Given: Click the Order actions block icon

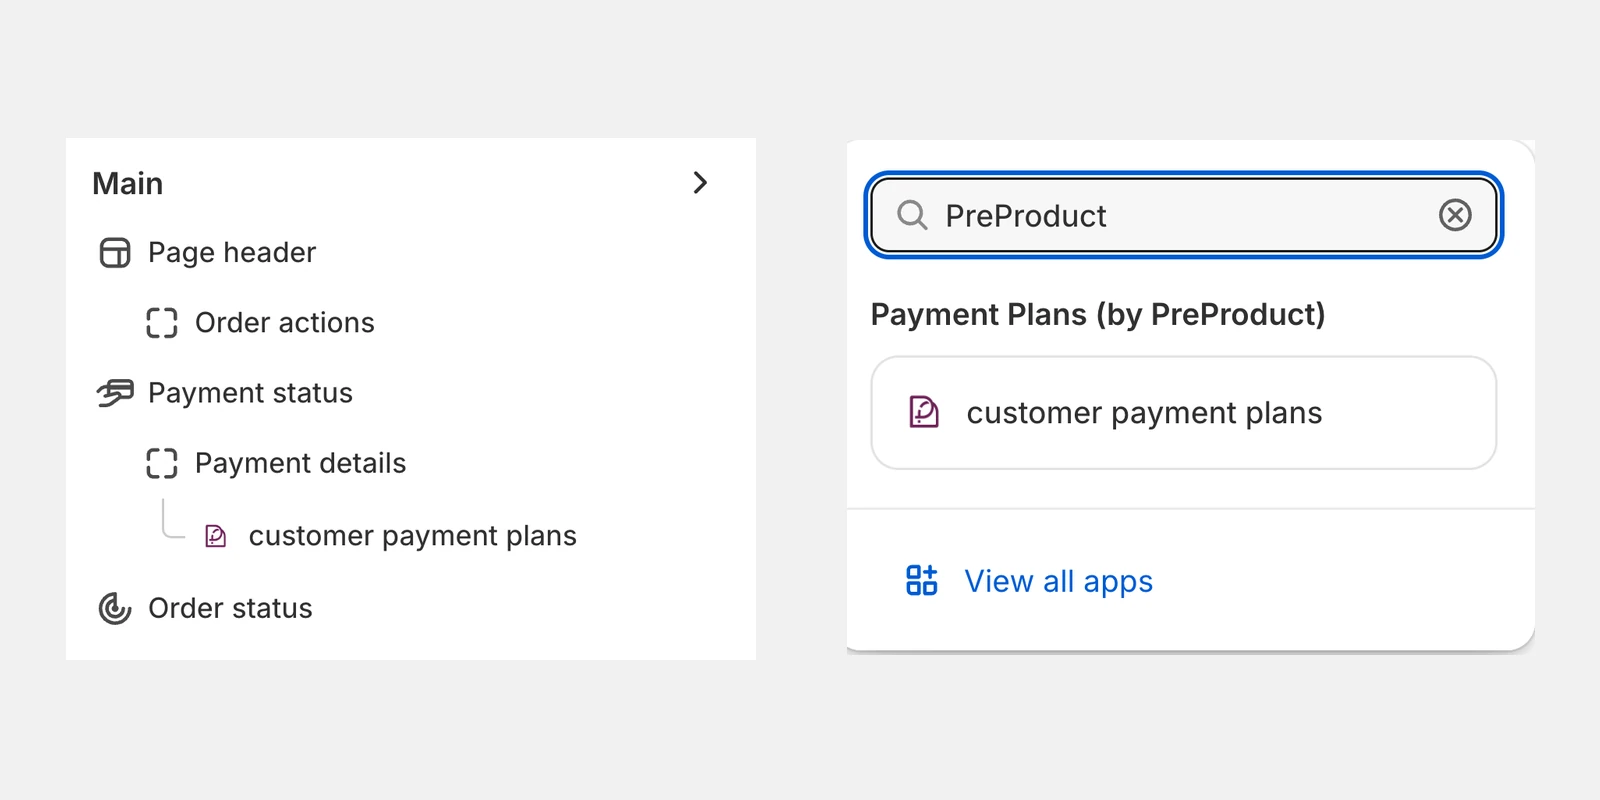Looking at the screenshot, I should (162, 323).
